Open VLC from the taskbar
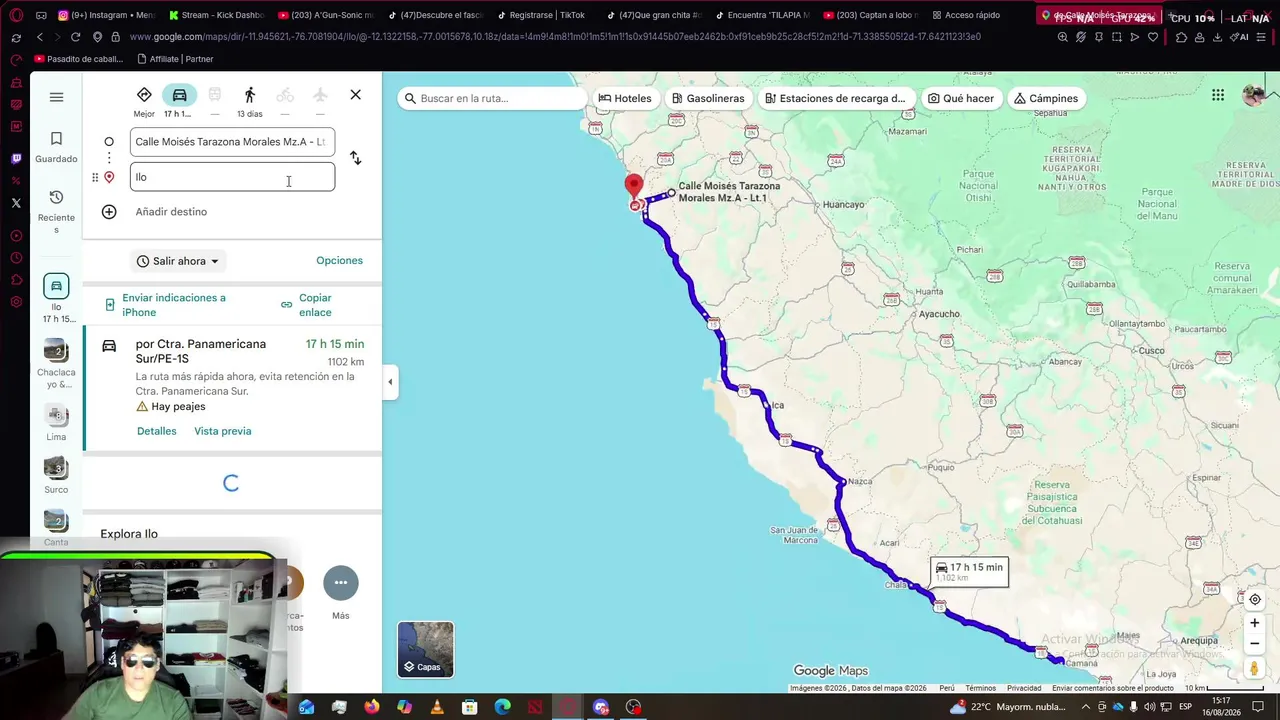This screenshot has width=1280, height=720. pos(437,707)
